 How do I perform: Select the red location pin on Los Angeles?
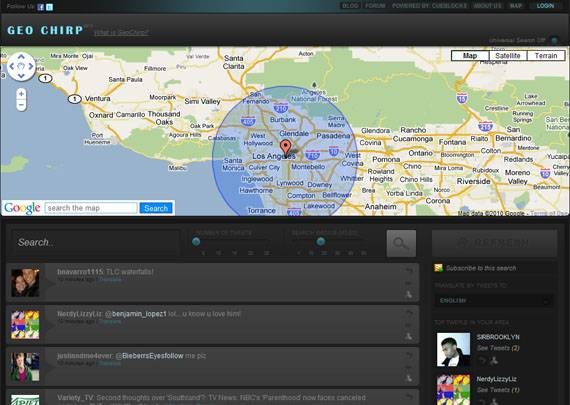[286, 148]
